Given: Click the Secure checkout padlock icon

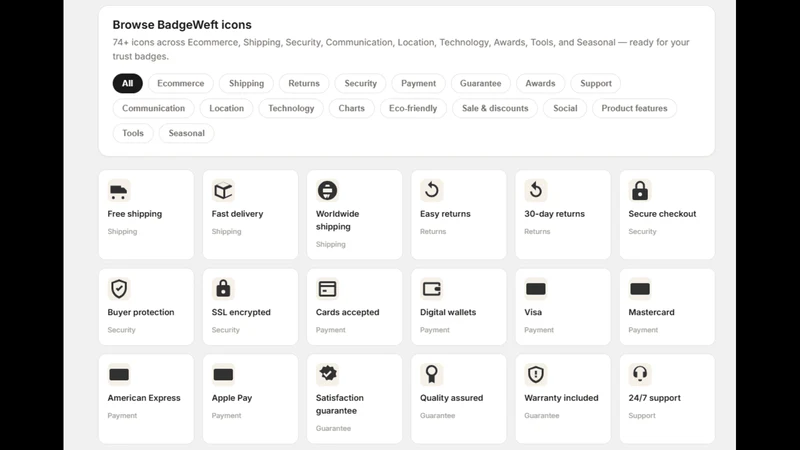Looking at the screenshot, I should click(640, 191).
